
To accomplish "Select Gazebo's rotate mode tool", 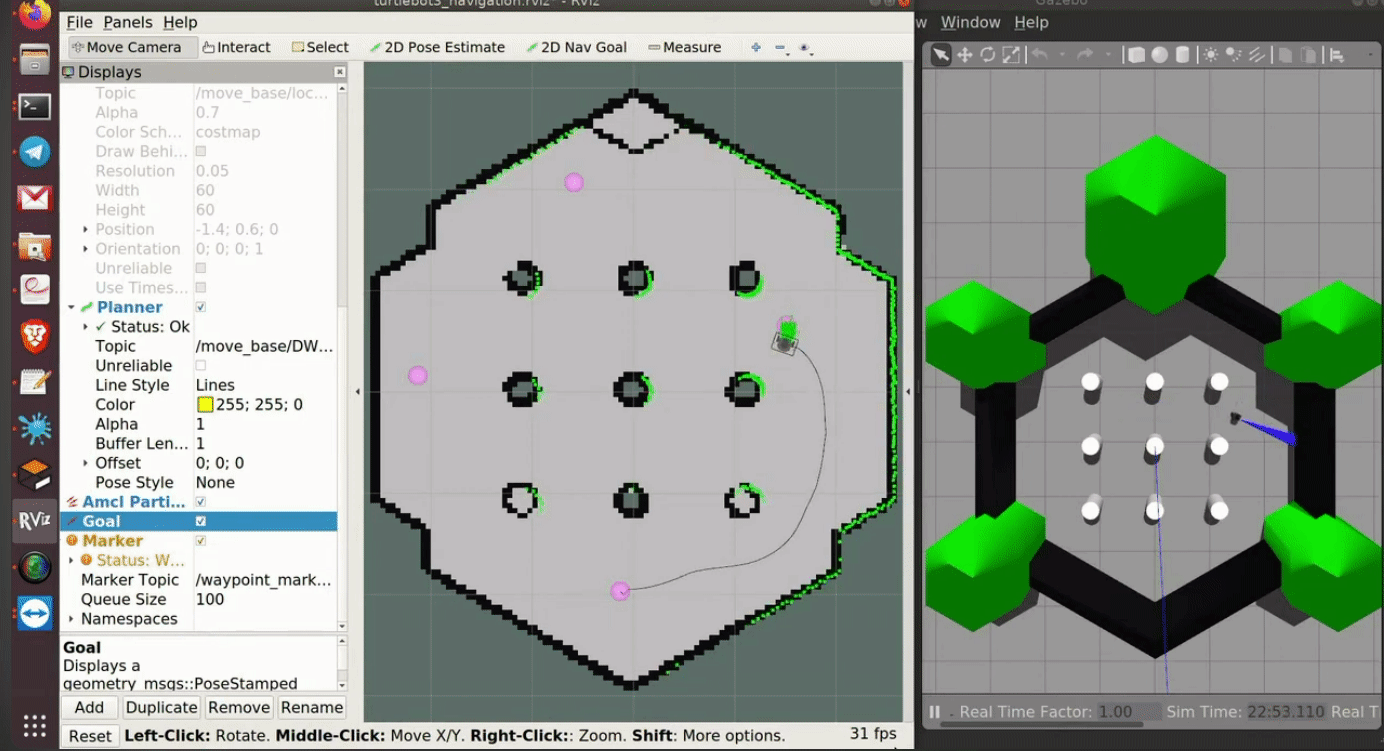I will (x=987, y=54).
